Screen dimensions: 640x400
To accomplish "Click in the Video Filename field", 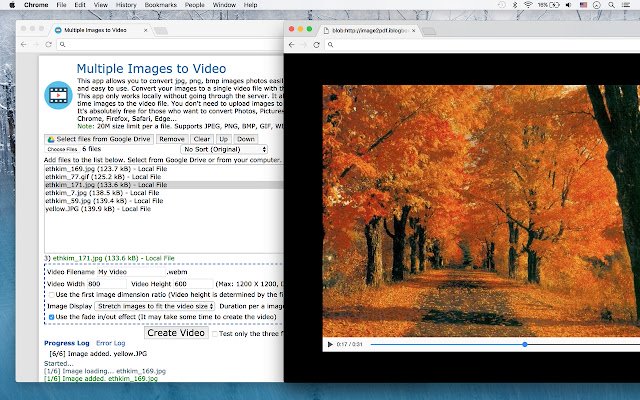I will point(130,272).
